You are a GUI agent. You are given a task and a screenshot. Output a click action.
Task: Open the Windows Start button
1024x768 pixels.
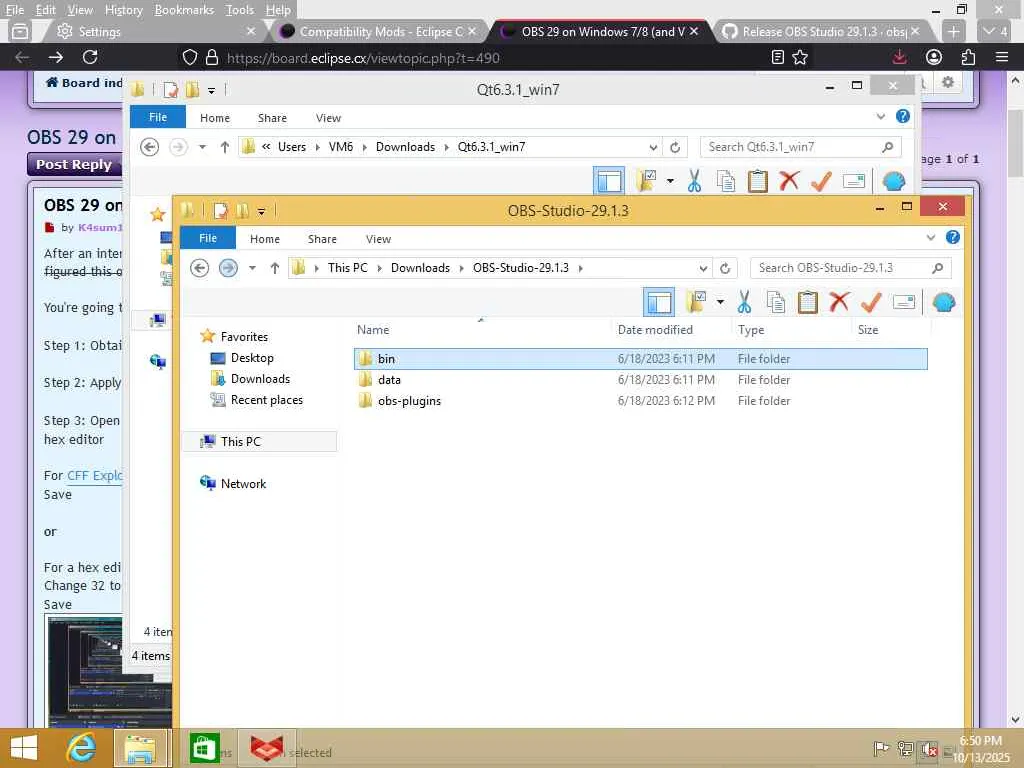tap(24, 748)
